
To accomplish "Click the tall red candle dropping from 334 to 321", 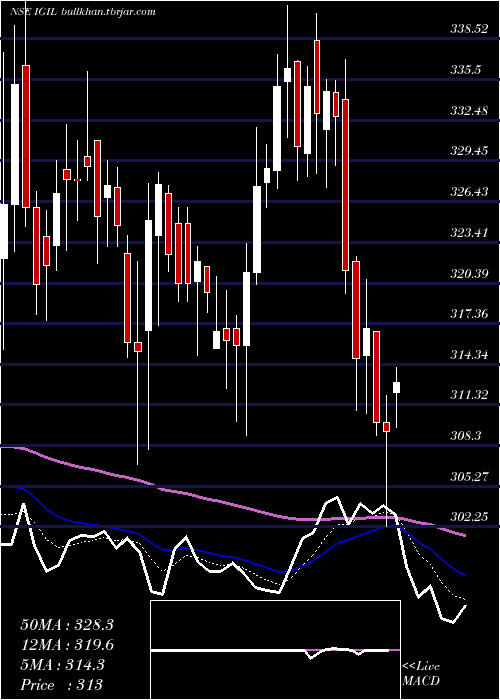I will [x=345, y=185].
